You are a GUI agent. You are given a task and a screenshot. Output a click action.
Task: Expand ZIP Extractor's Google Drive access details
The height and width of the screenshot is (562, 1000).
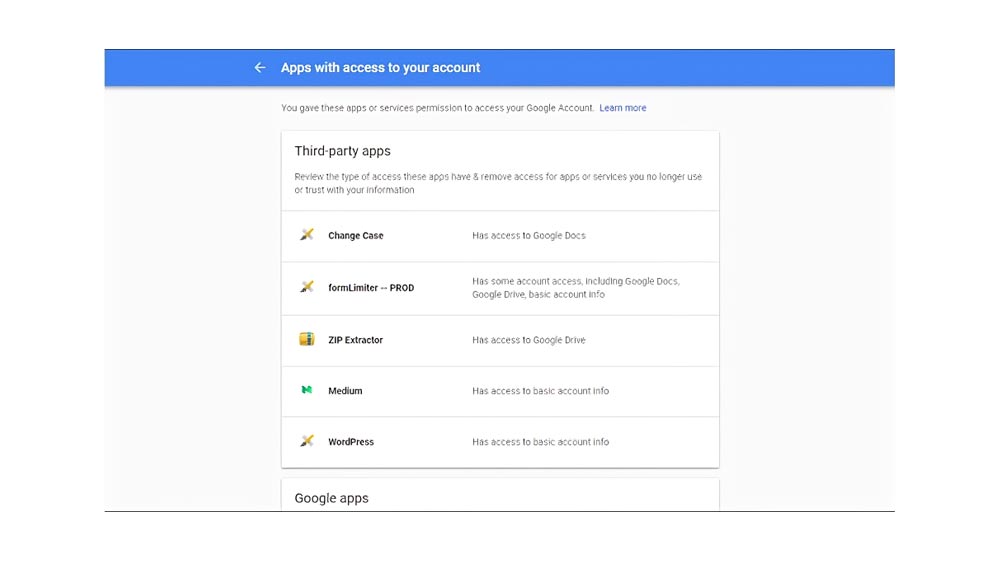point(528,340)
